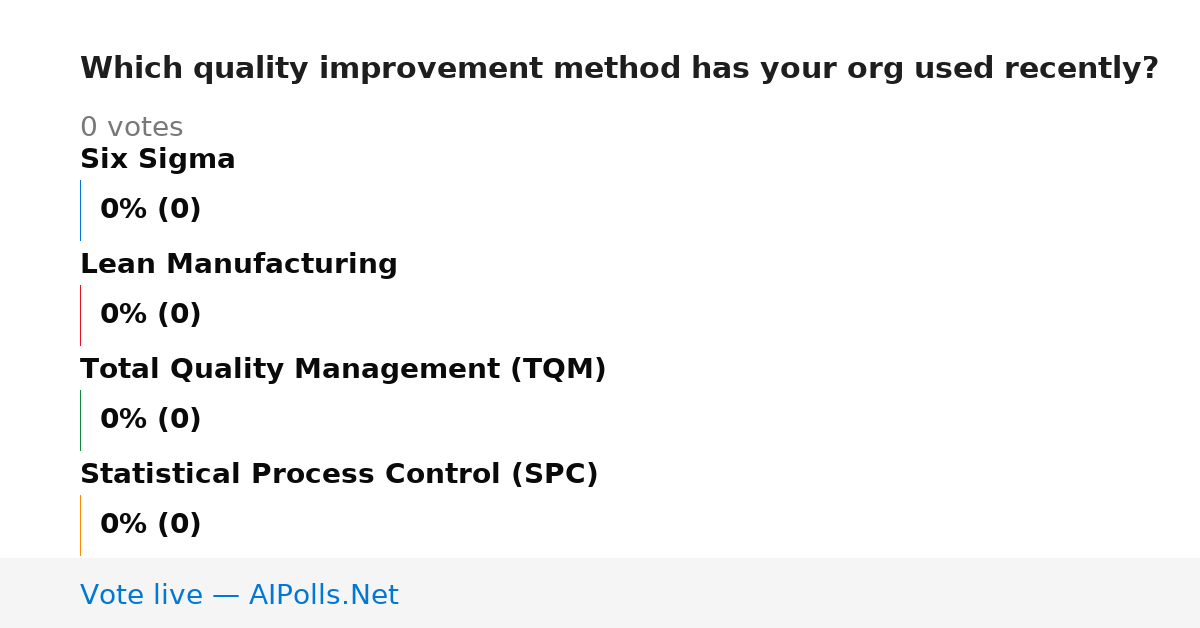Select the Lean Manufacturing option label

tap(239, 264)
